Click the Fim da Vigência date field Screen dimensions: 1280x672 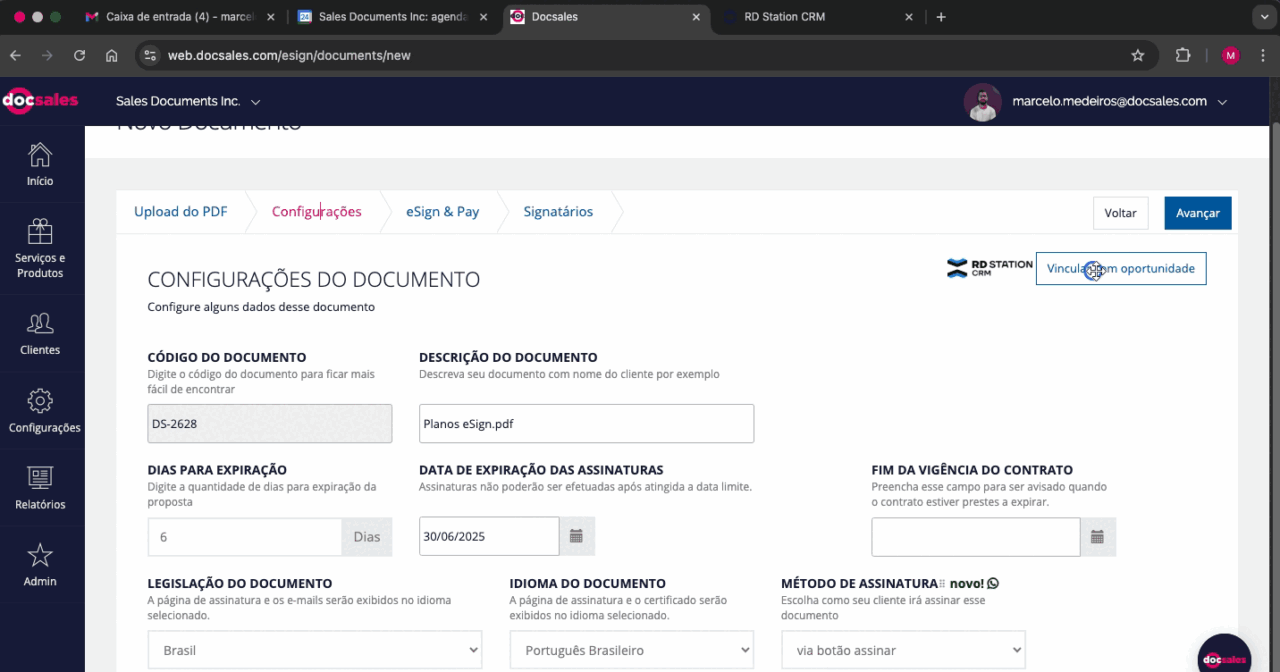tap(976, 537)
